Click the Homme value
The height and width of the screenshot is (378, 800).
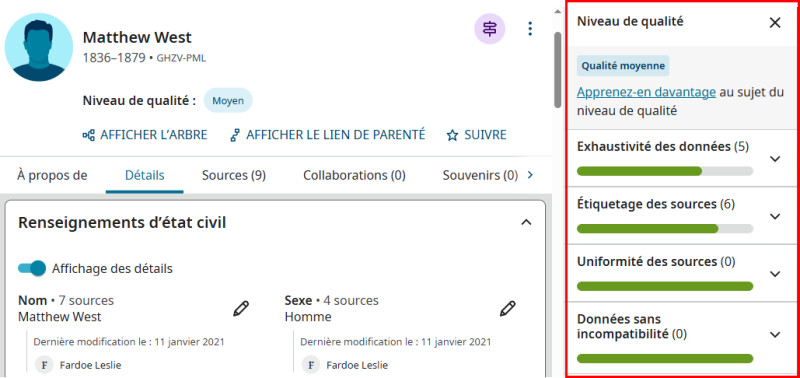click(x=308, y=317)
